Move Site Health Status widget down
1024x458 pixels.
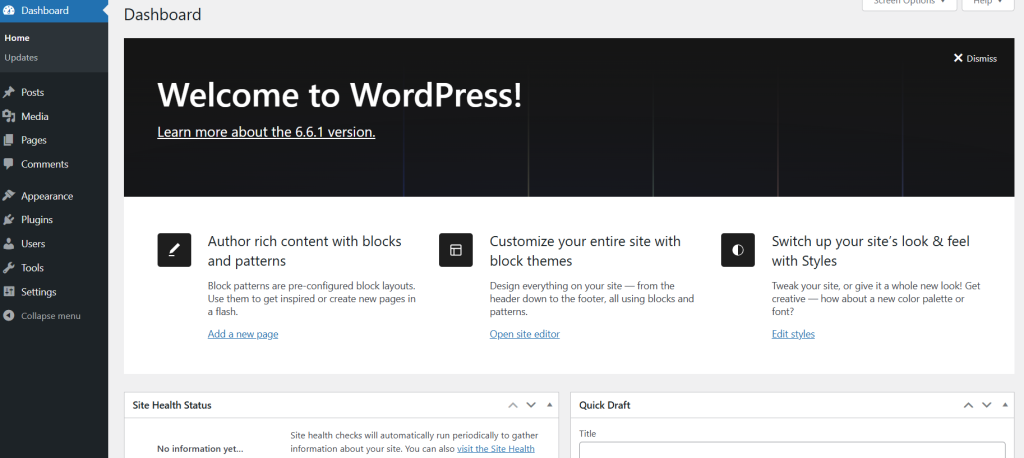(531, 405)
